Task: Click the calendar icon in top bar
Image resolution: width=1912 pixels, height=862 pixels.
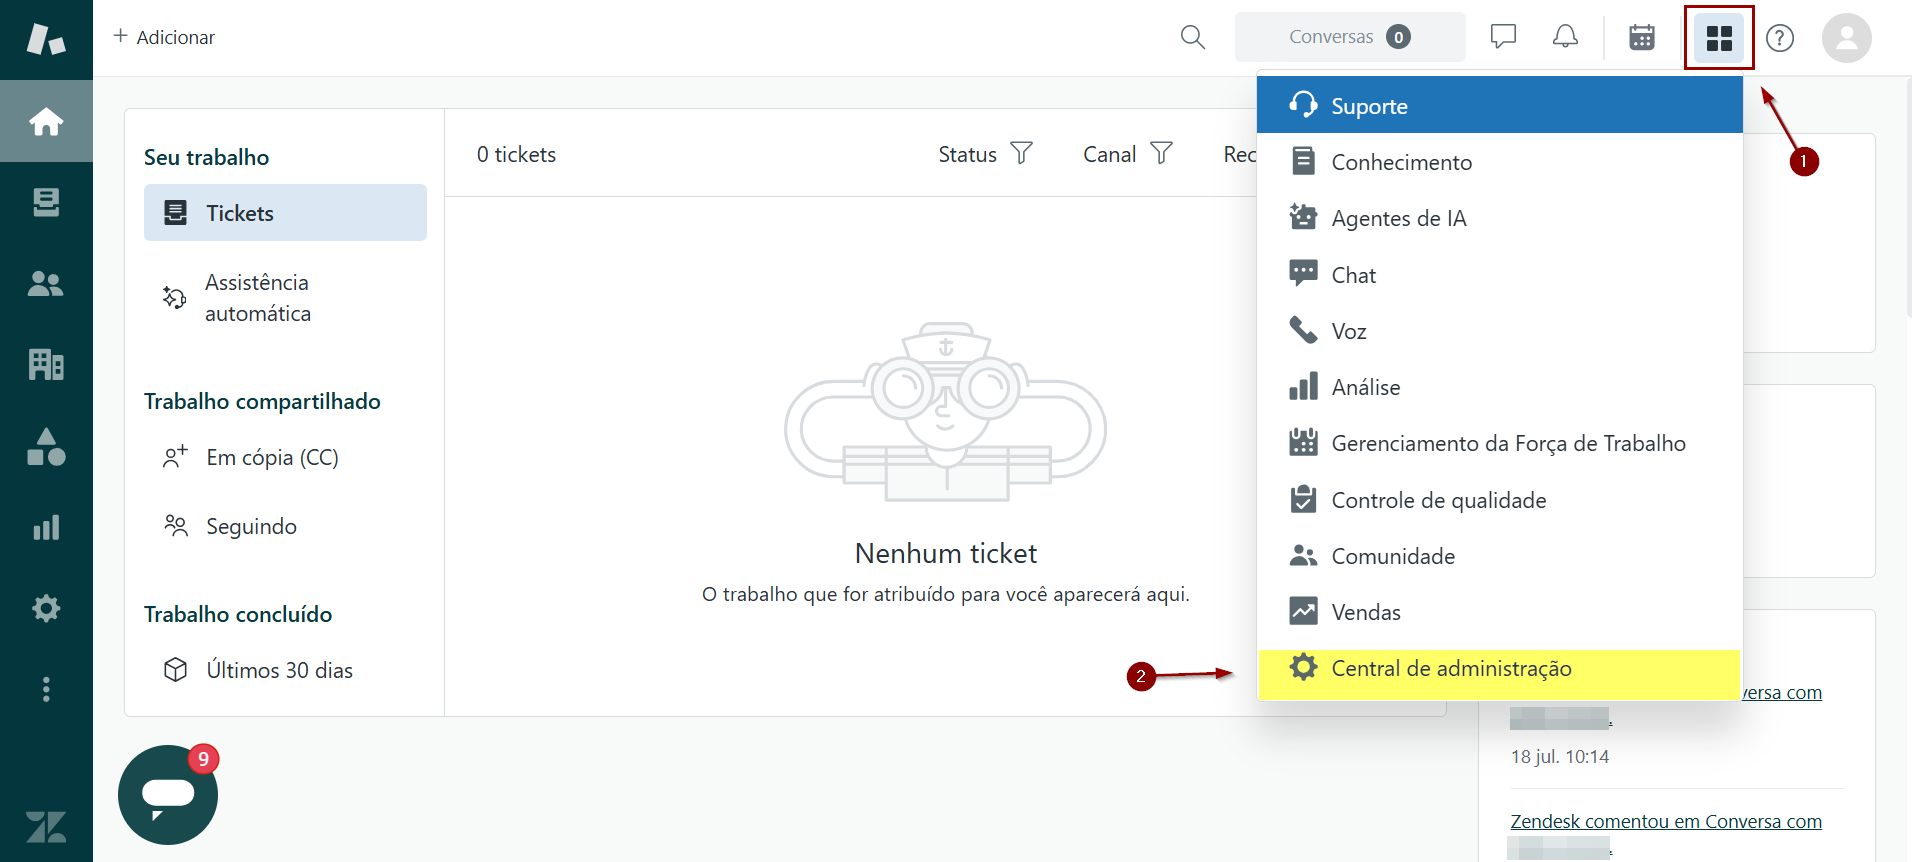Action: point(1641,38)
